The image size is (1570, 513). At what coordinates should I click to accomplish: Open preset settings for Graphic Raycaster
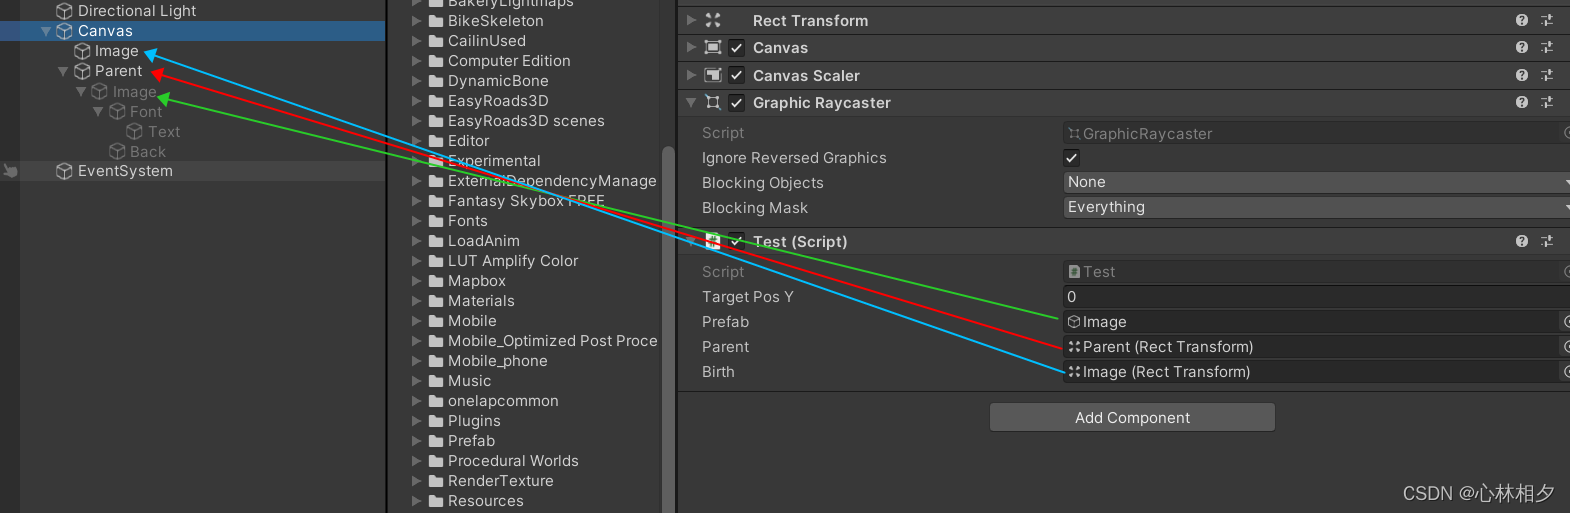[x=1547, y=102]
